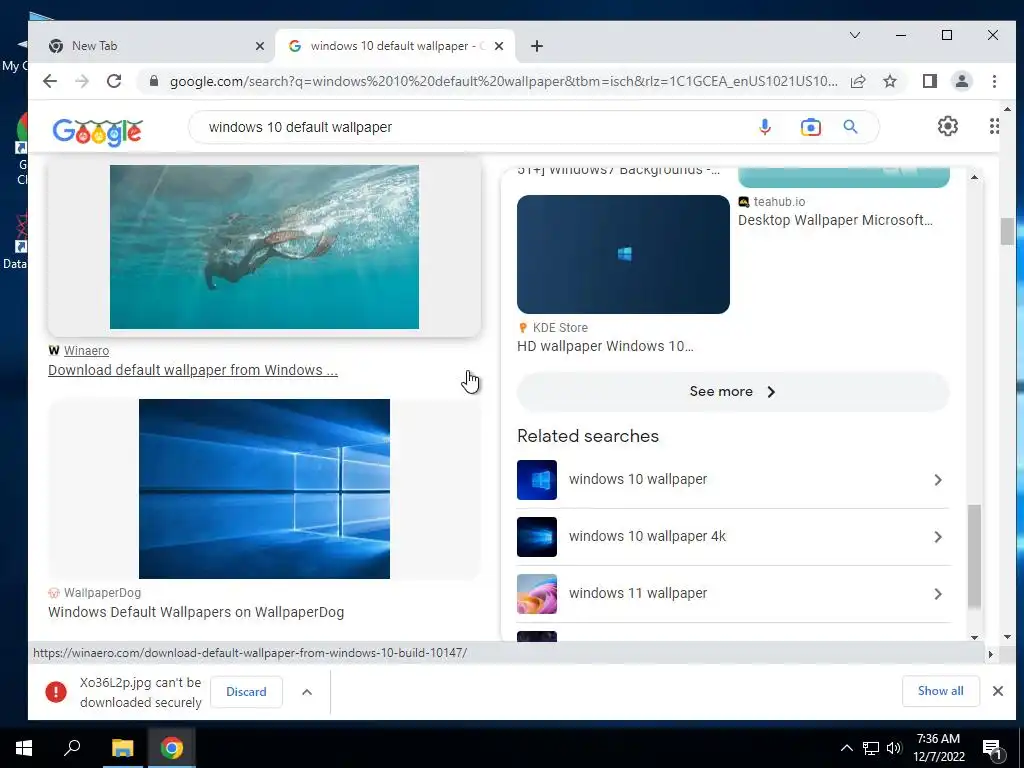Open the Winaero source link
1024x768 pixels.
[86, 351]
